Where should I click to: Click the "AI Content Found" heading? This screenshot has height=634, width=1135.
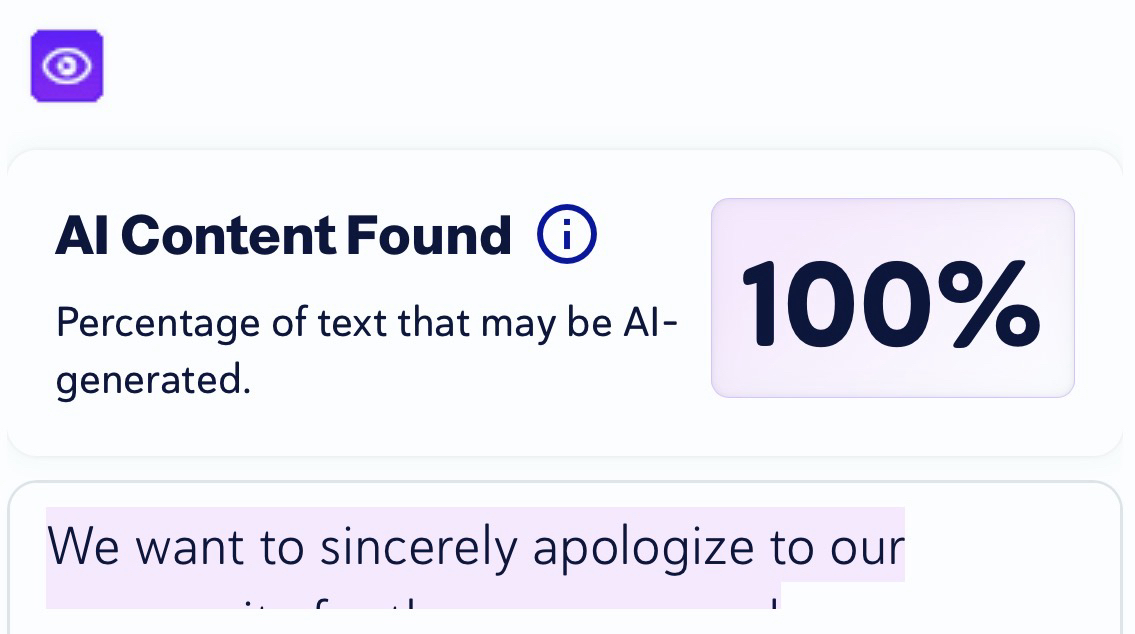point(283,236)
